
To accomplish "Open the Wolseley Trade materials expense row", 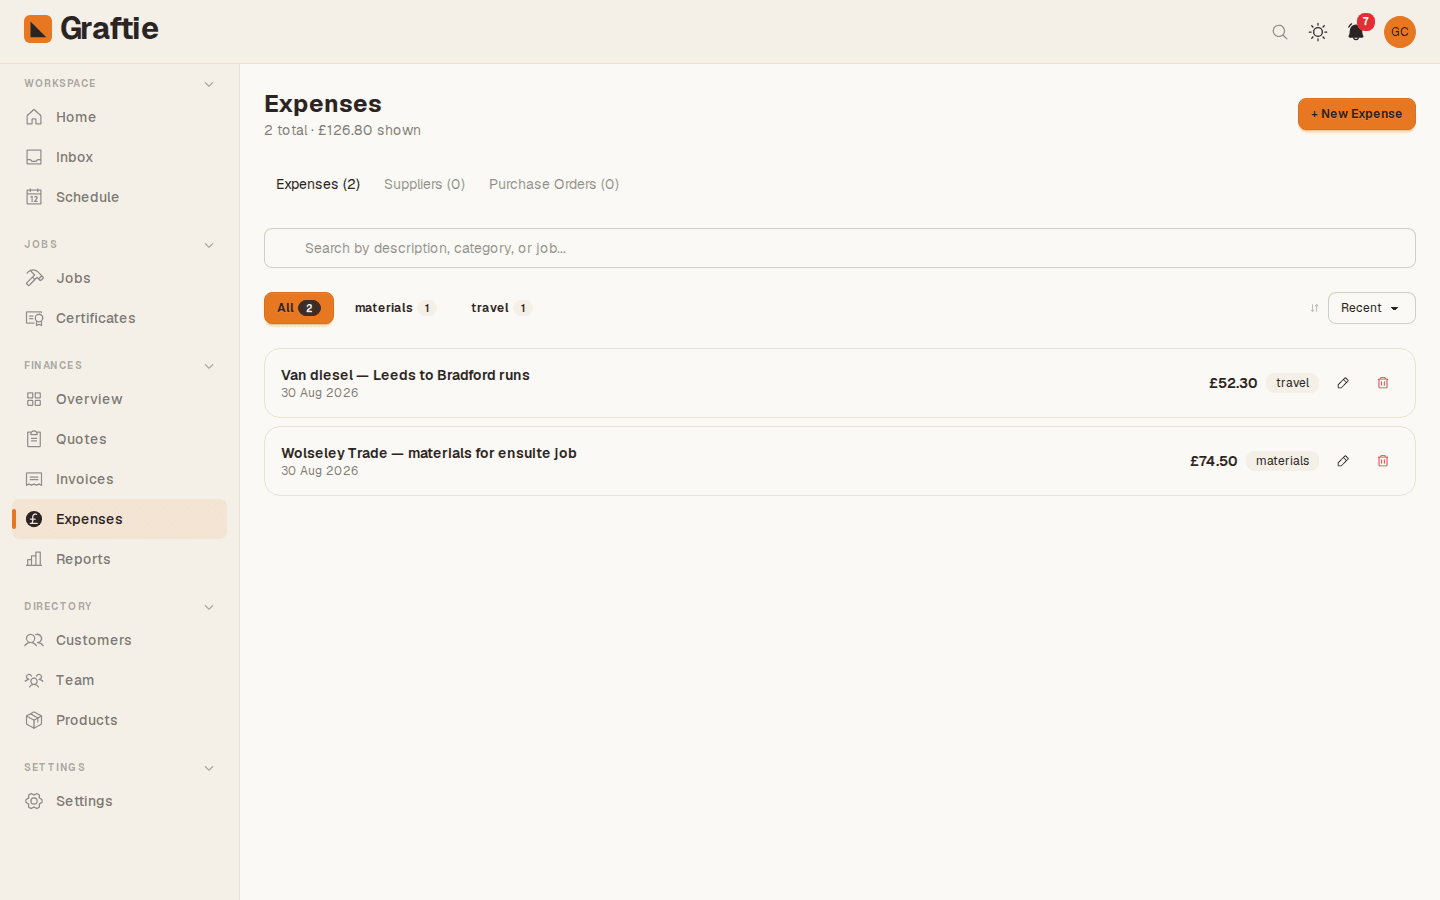I will pos(840,461).
